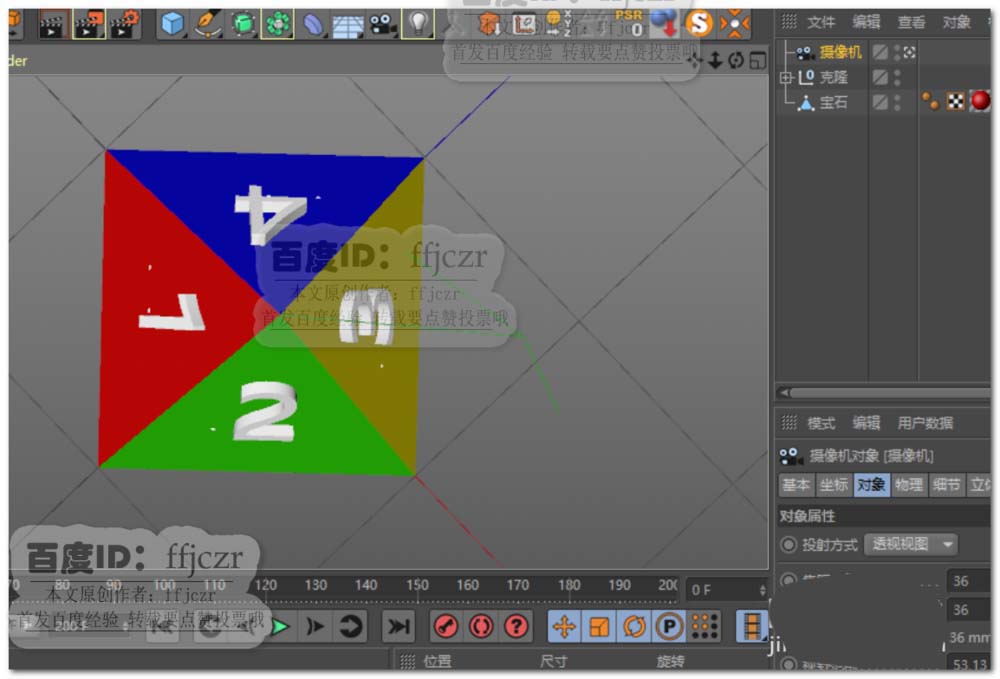The image size is (1000, 679).
Task: Select the Spline Pen tool icon
Action: pyautogui.click(x=208, y=23)
